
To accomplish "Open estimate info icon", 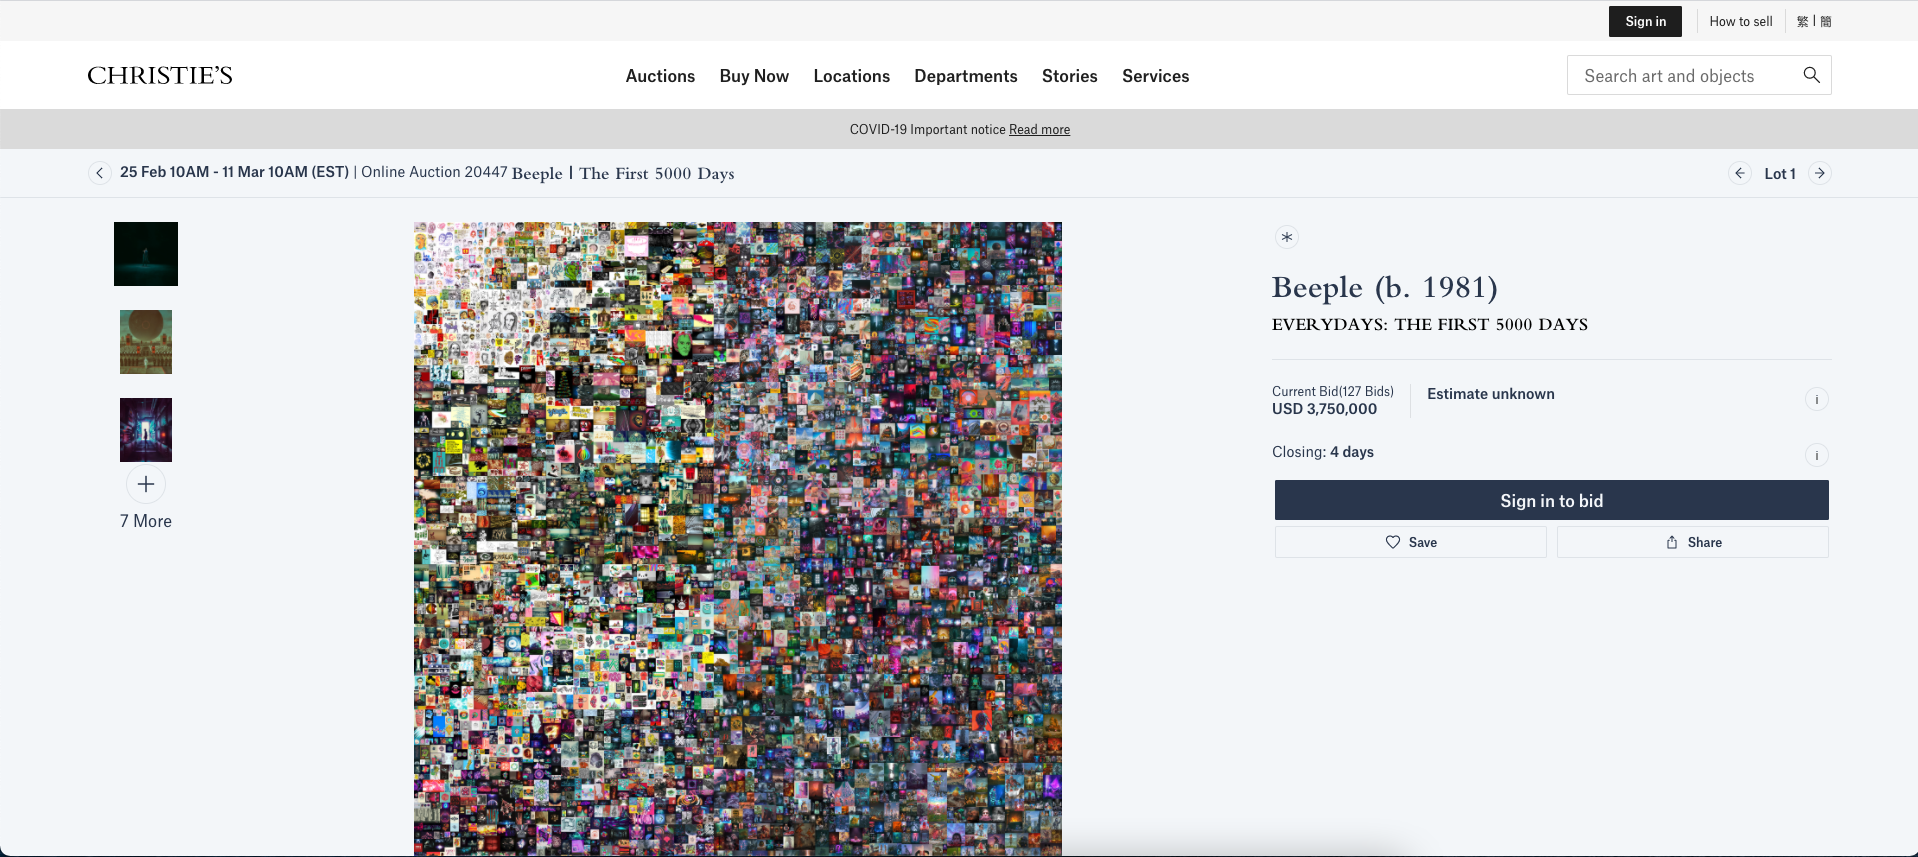I will [x=1817, y=399].
